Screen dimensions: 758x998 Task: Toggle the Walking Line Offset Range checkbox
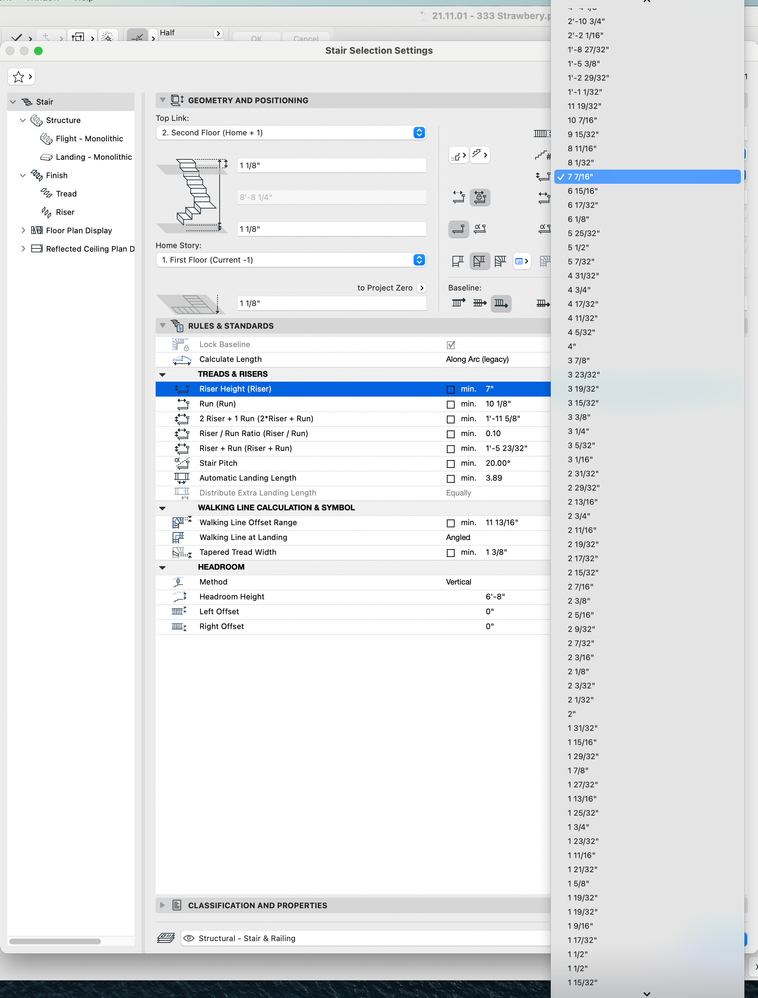[451, 523]
